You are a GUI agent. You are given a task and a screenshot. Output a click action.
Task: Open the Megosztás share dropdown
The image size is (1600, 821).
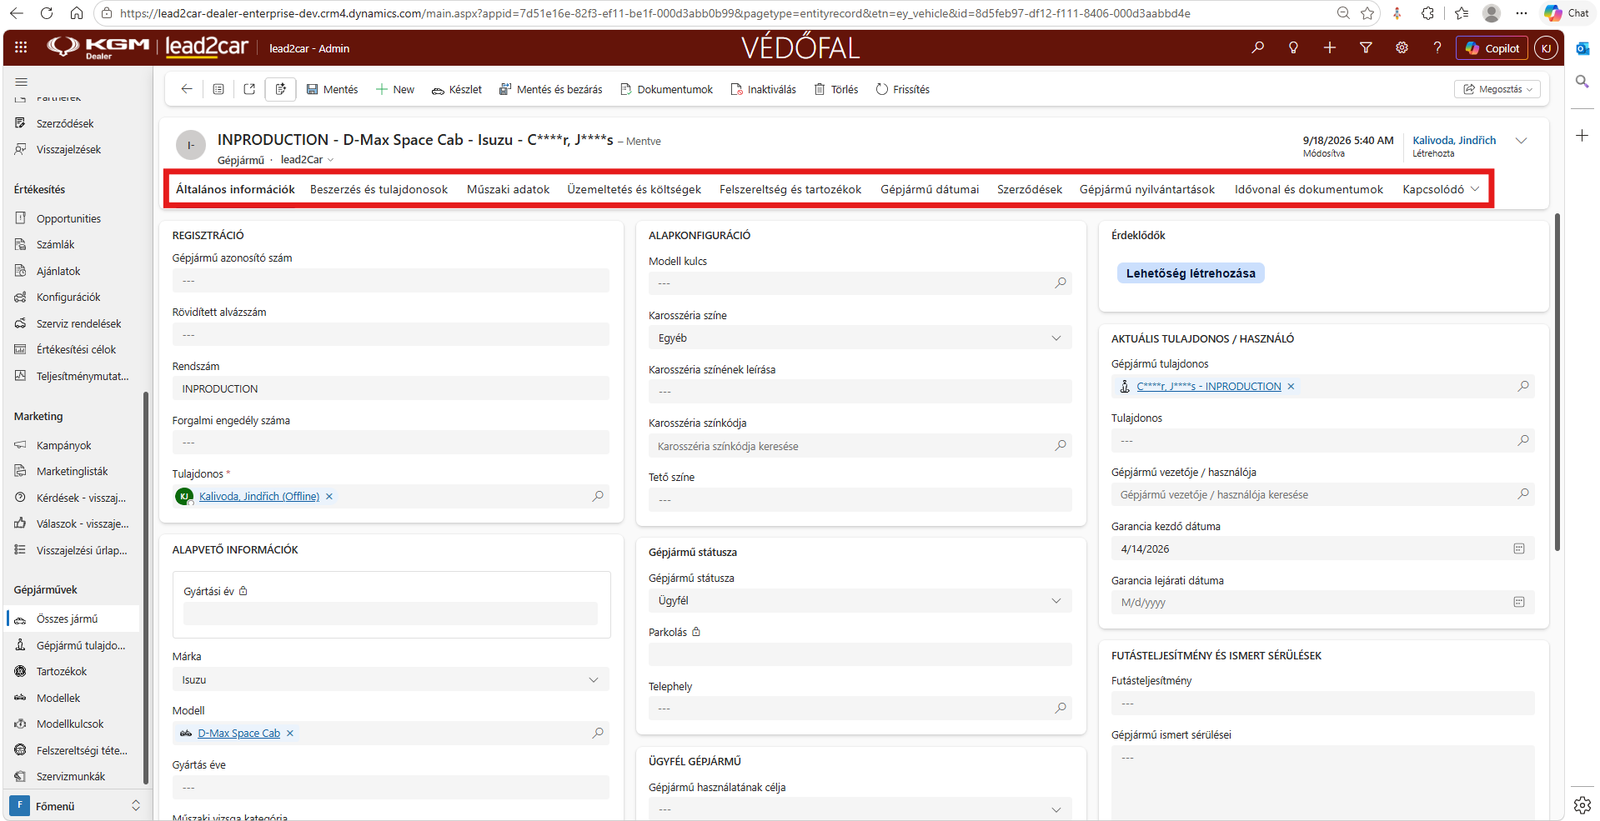point(1497,89)
